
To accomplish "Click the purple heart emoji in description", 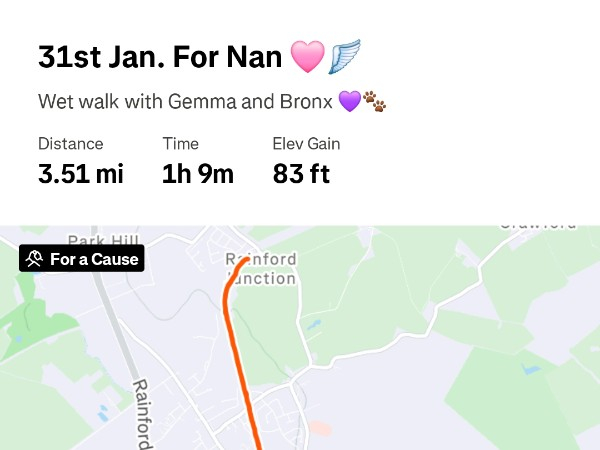I will (x=349, y=101).
